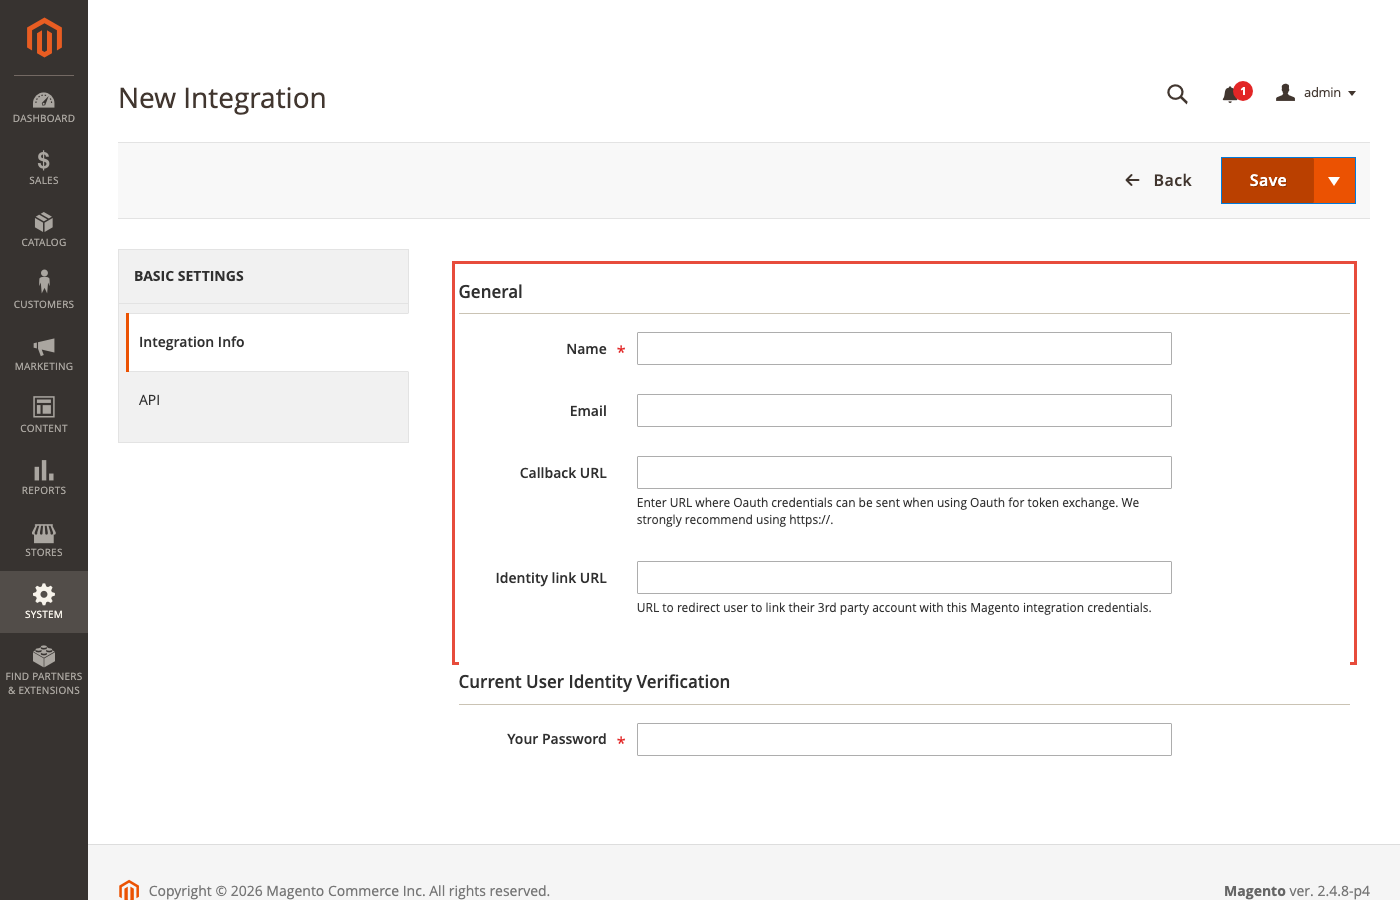Select the Integration Info tab
Screen dimensions: 1400x900
pyautogui.click(x=191, y=341)
